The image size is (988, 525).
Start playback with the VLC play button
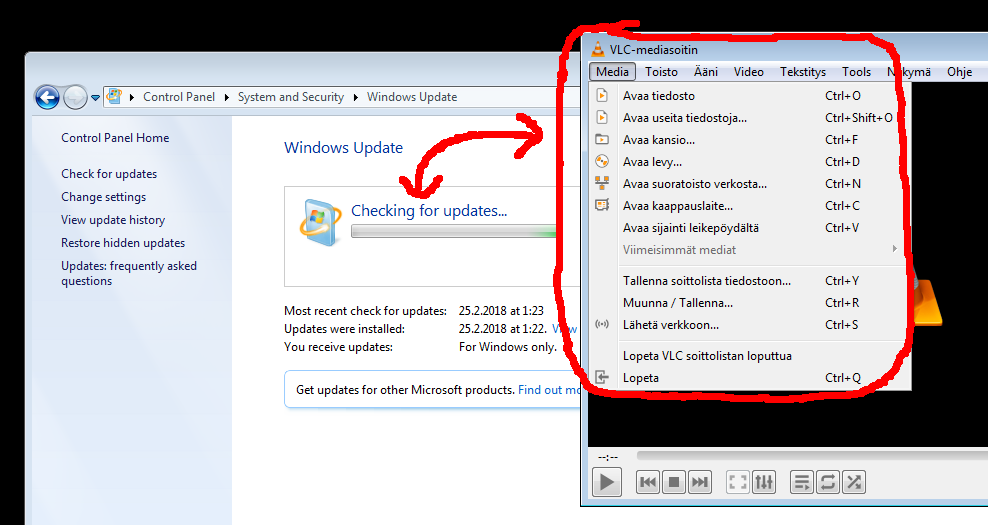point(607,483)
